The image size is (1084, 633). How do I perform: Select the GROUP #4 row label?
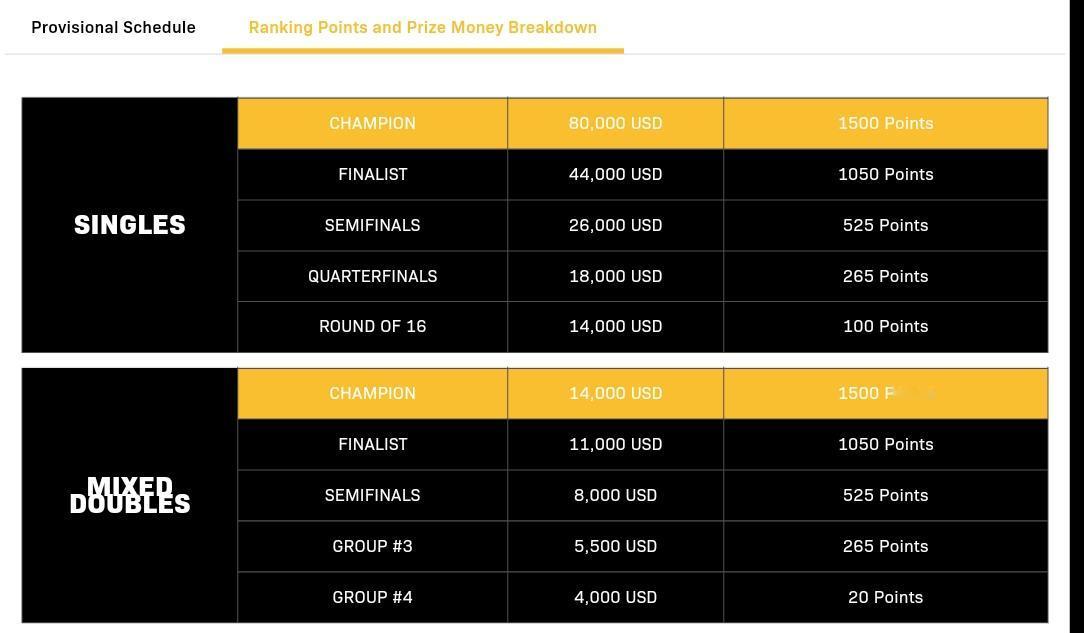click(x=372, y=597)
